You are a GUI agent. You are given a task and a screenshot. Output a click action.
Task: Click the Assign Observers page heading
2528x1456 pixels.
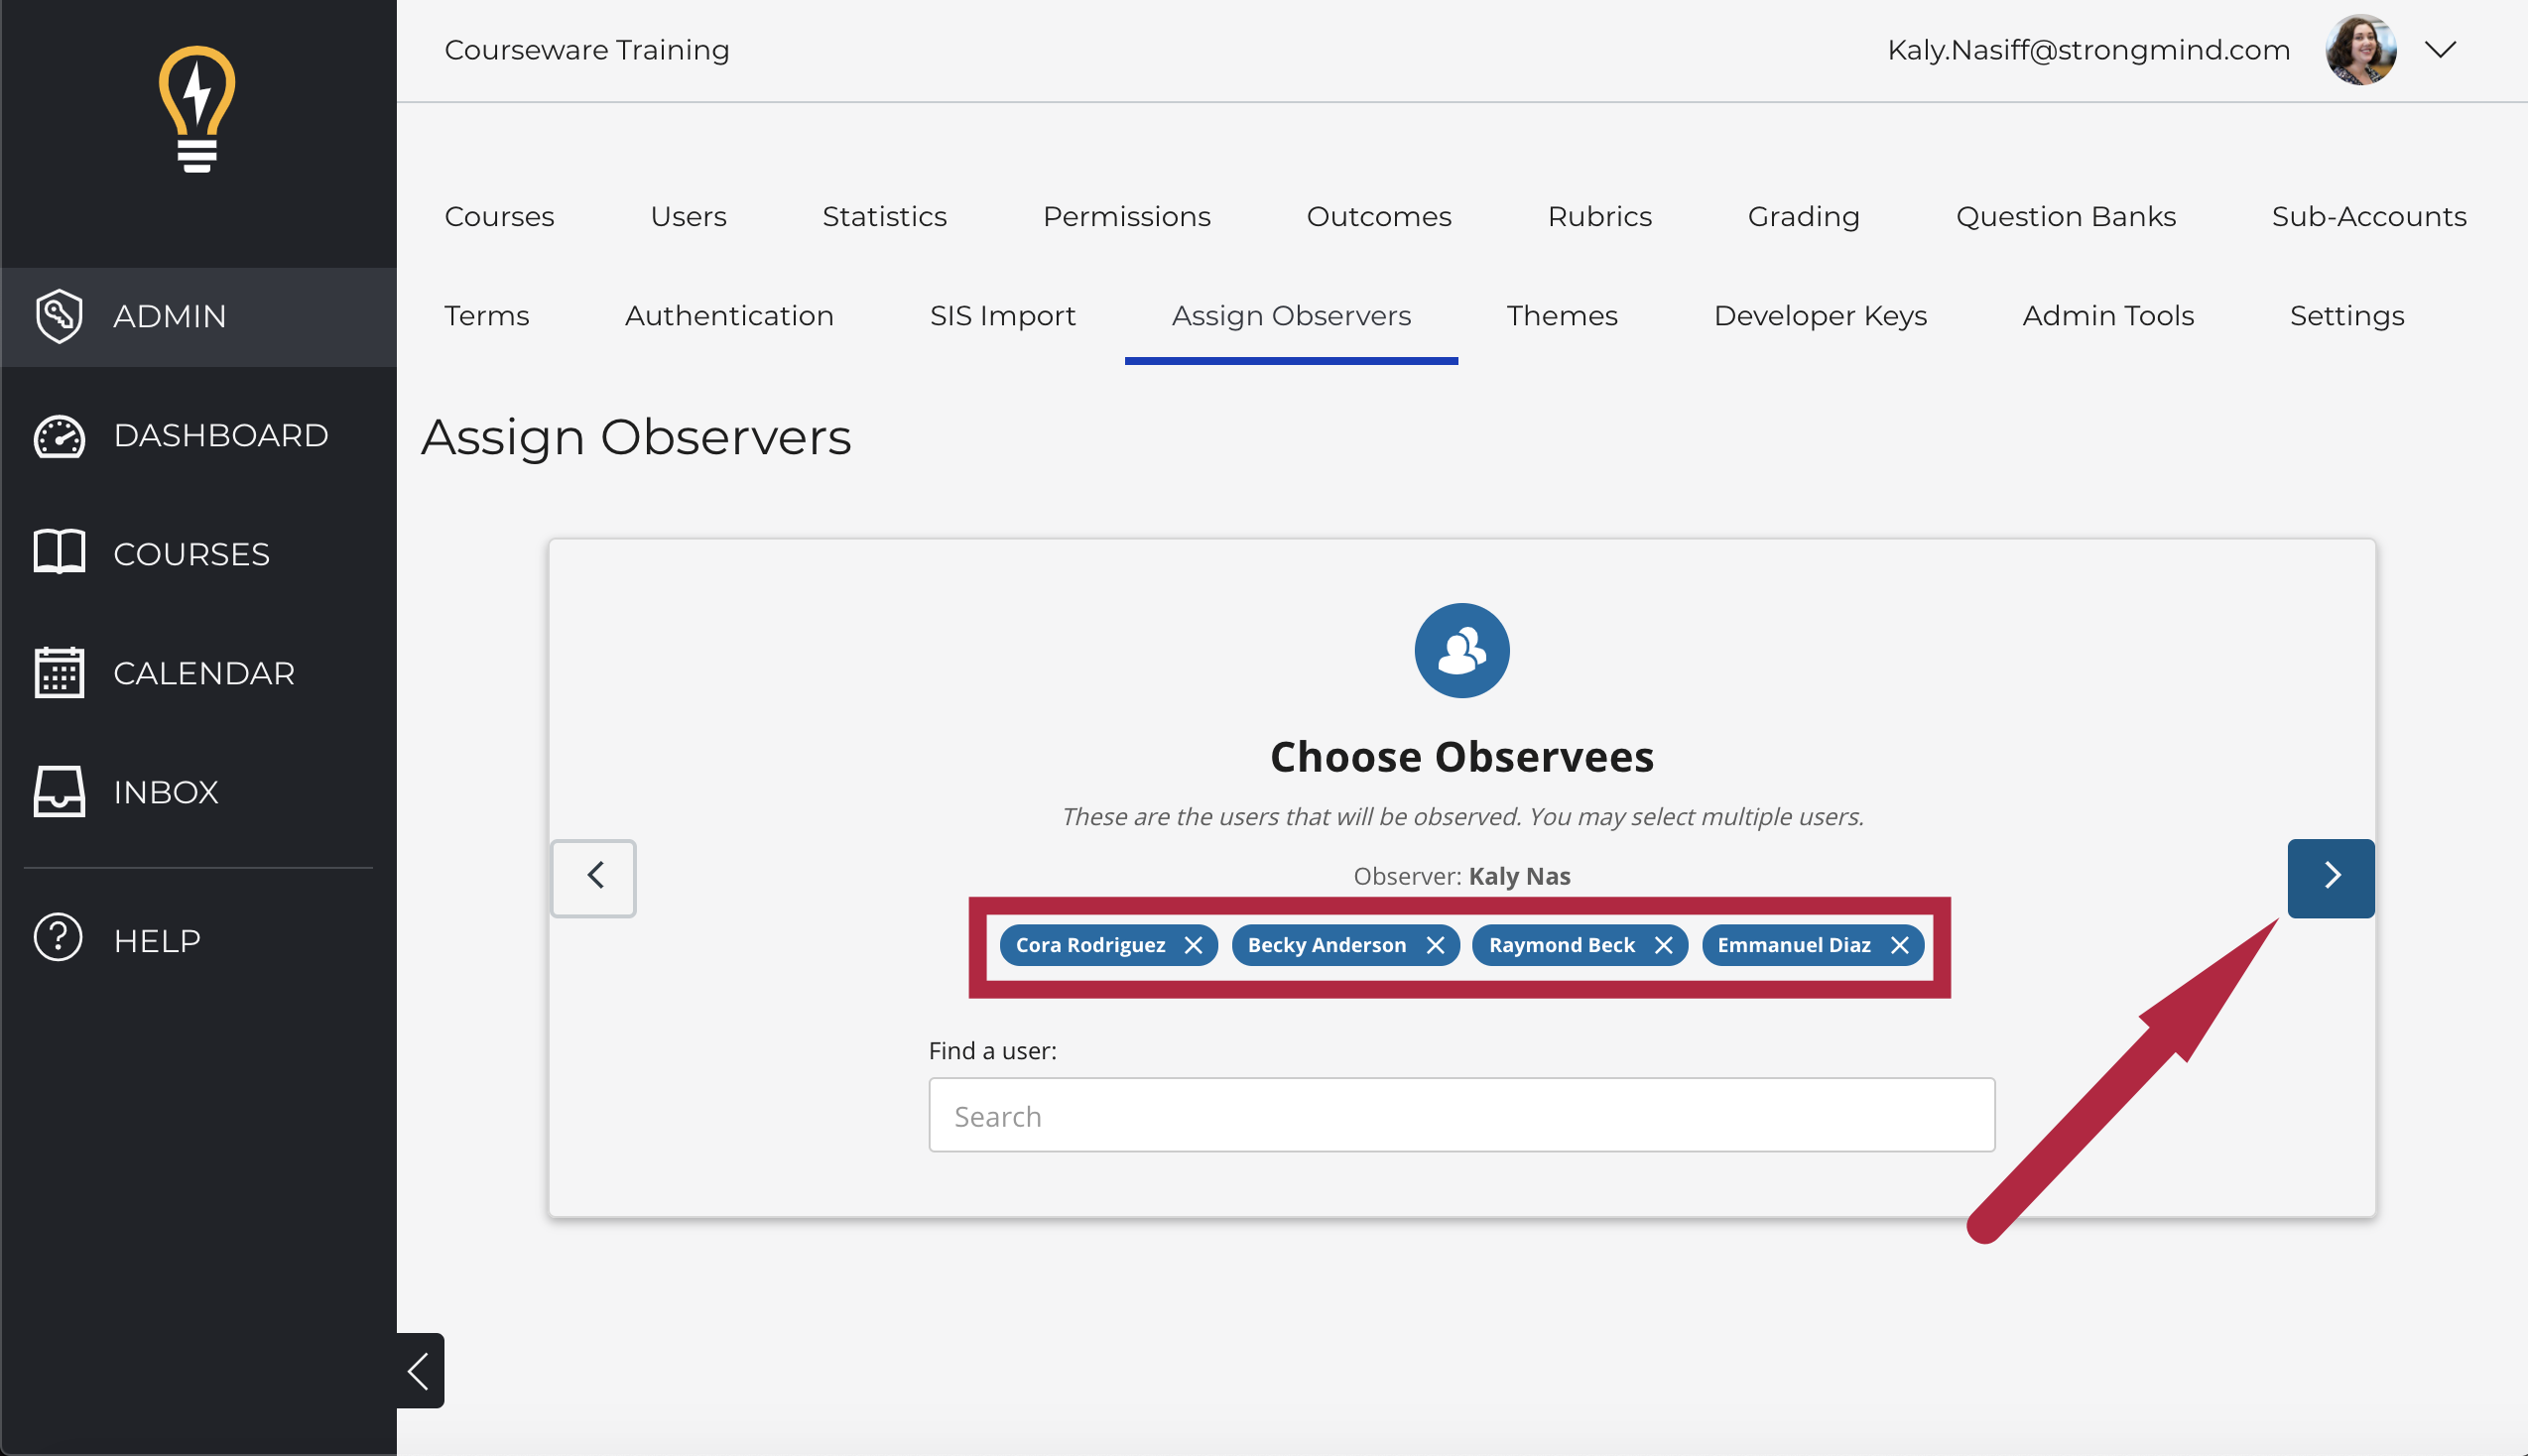[636, 438]
